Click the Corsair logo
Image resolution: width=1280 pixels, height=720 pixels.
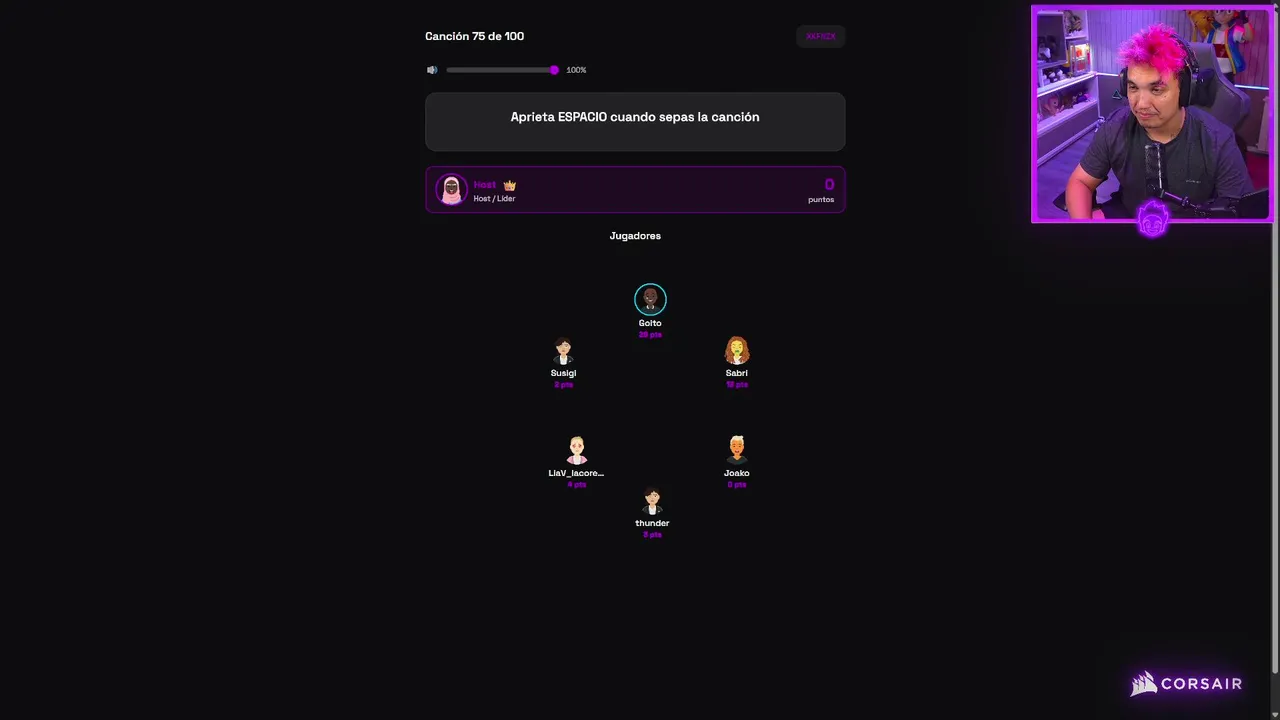(x=1186, y=684)
